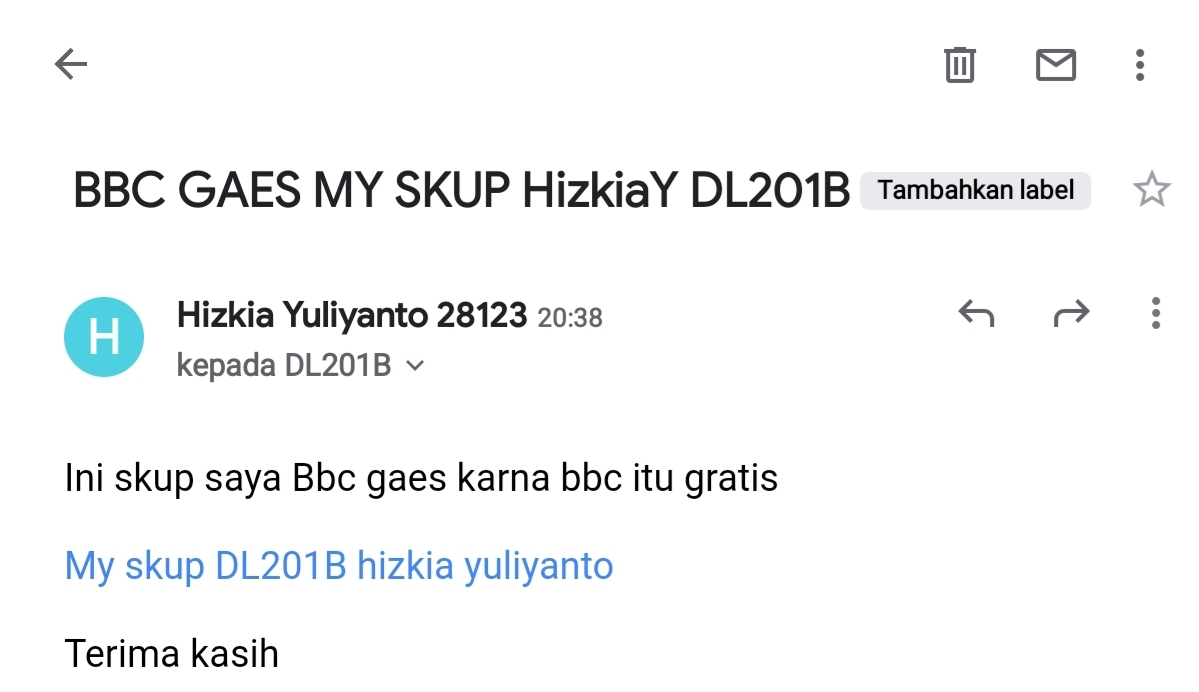1199x692 pixels.
Task: Open the My skup DL201B hizkia yuliyanto link
Action: coord(339,566)
